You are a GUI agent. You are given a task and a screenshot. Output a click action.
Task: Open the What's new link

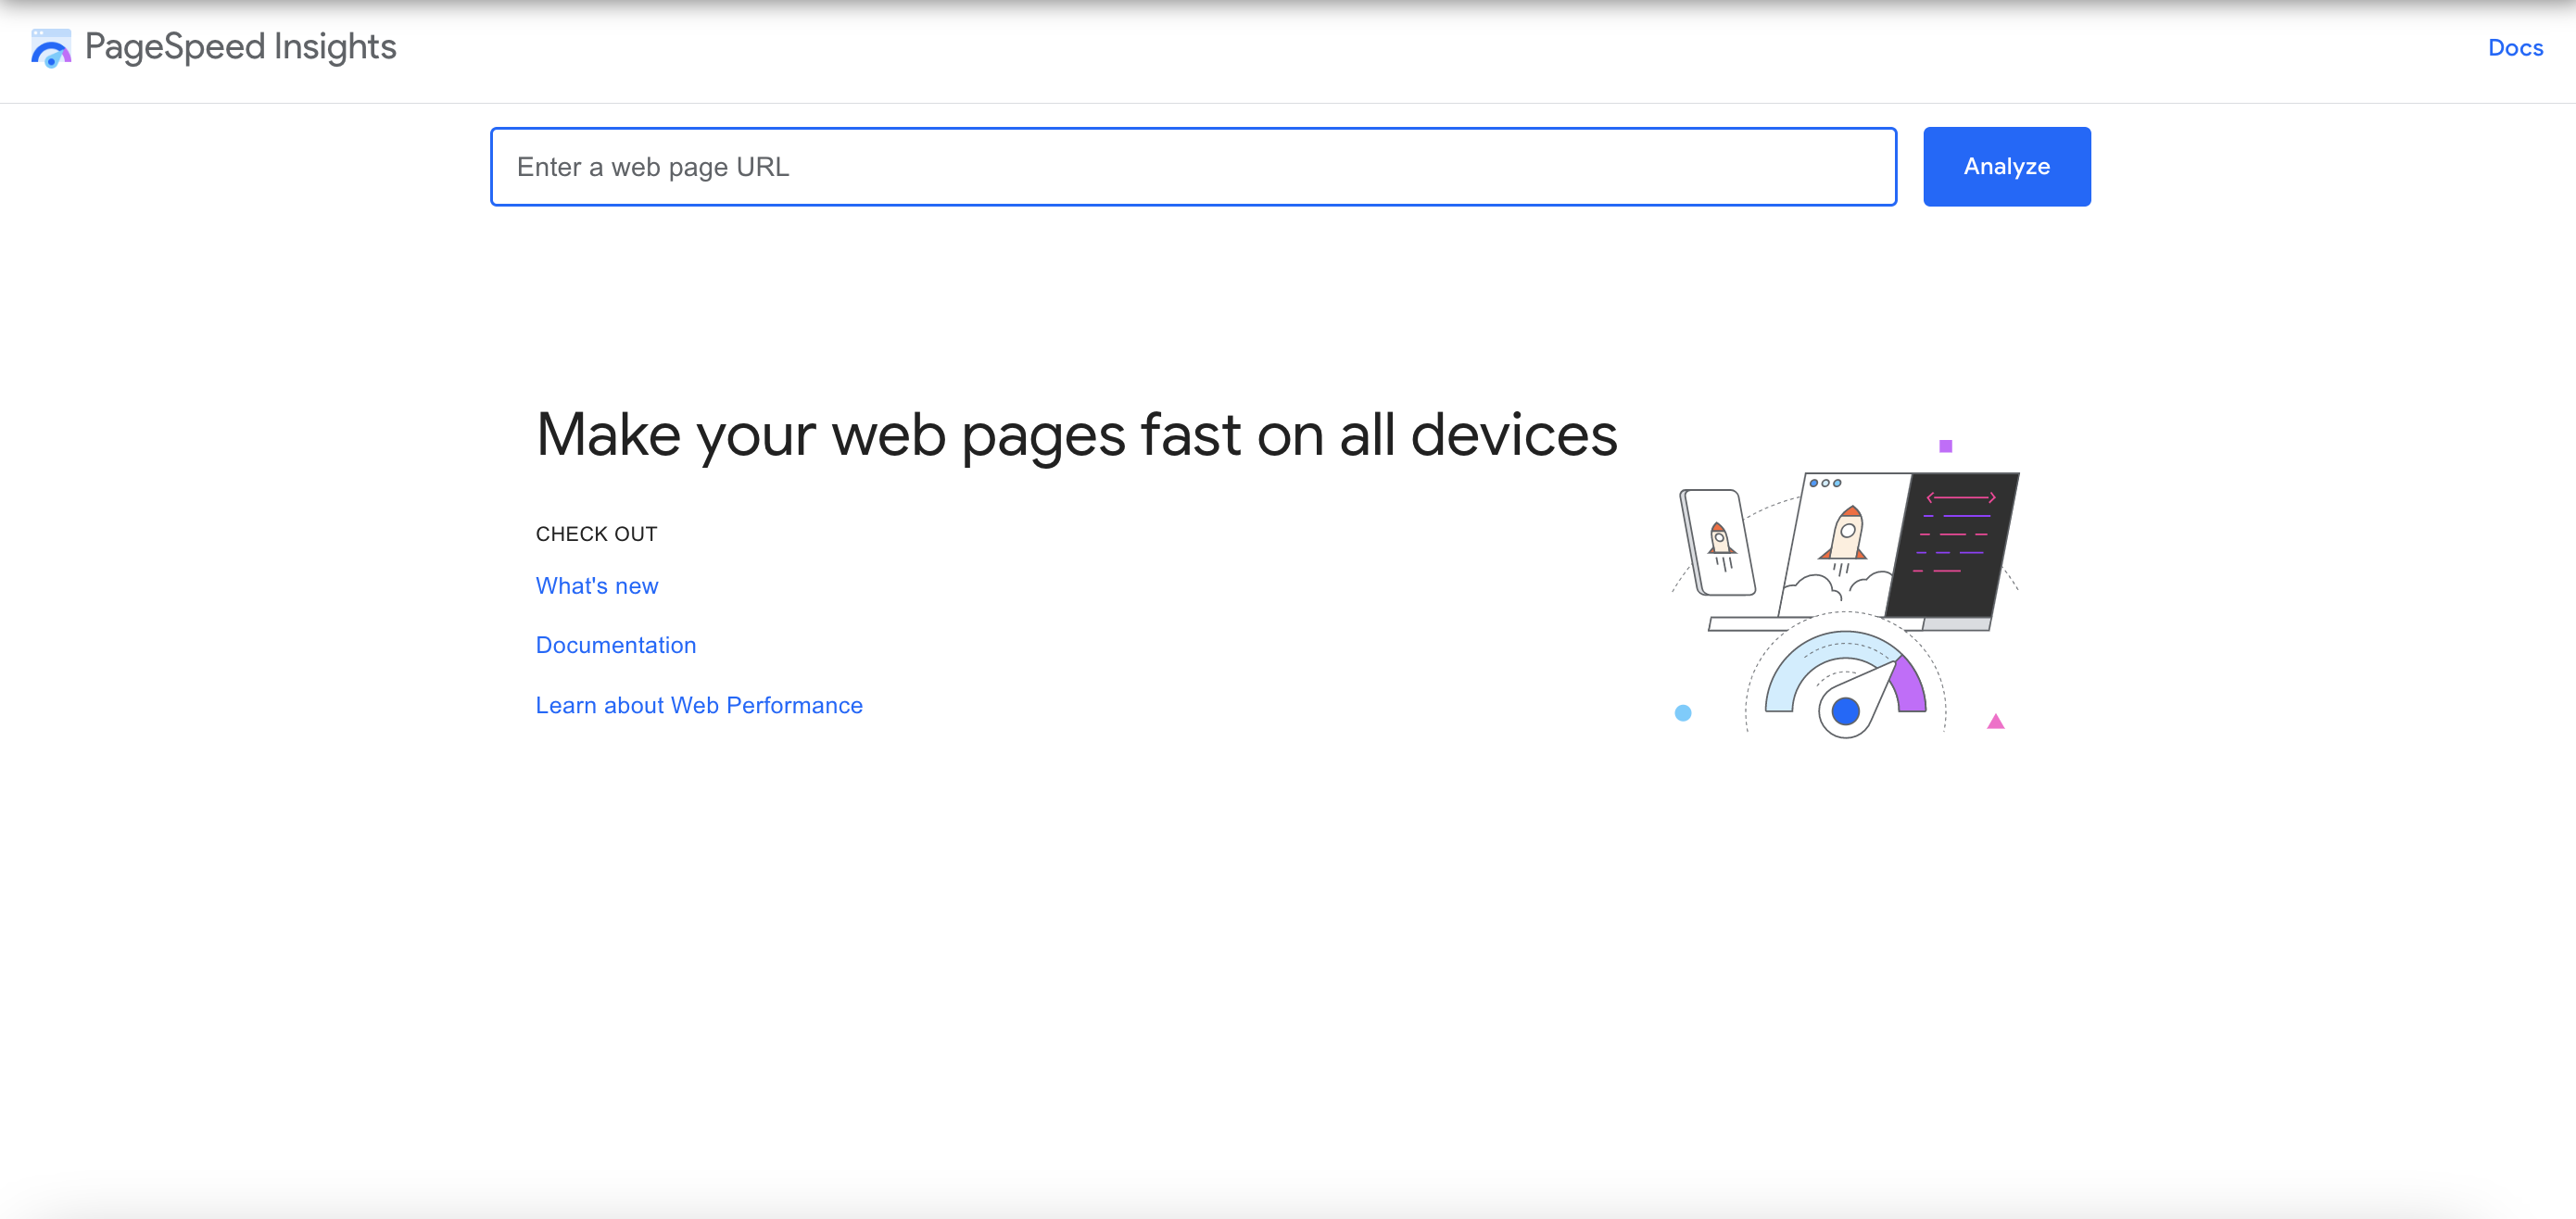click(597, 586)
